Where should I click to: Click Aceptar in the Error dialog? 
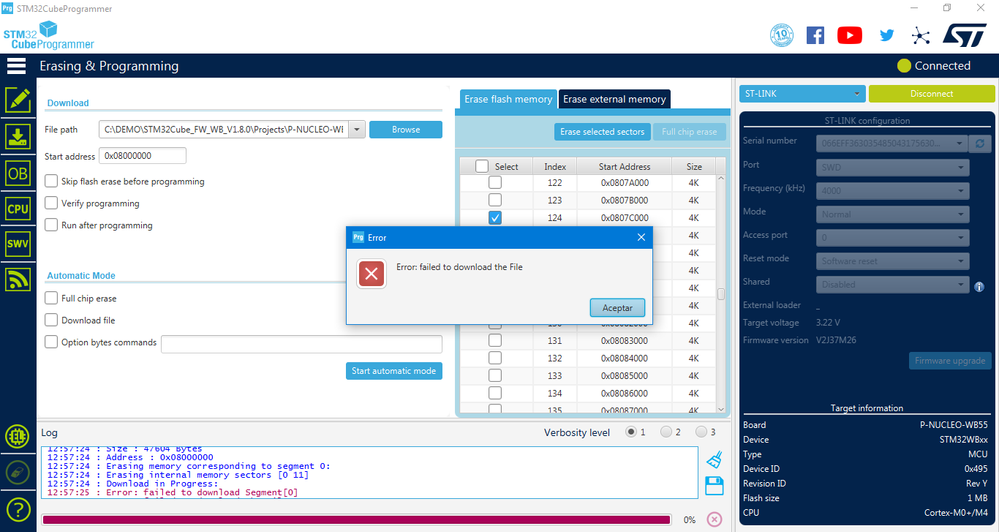tap(617, 308)
